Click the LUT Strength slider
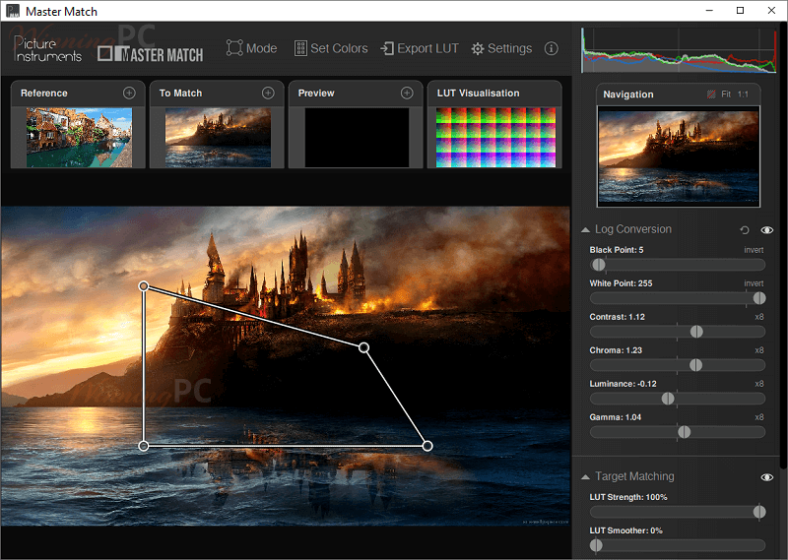The image size is (788, 560). [x=677, y=512]
